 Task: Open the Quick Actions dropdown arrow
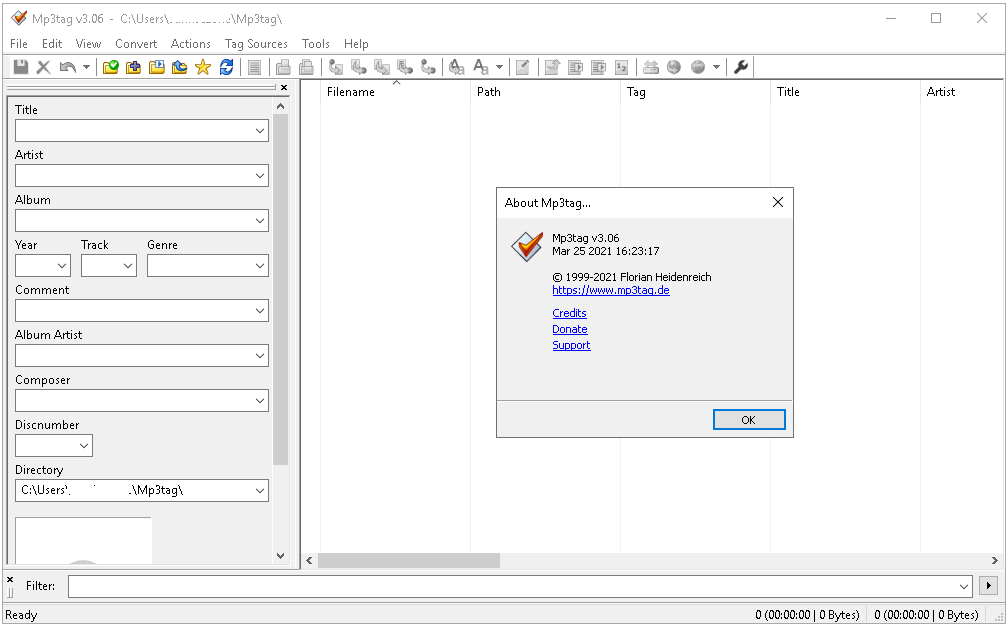pos(499,67)
